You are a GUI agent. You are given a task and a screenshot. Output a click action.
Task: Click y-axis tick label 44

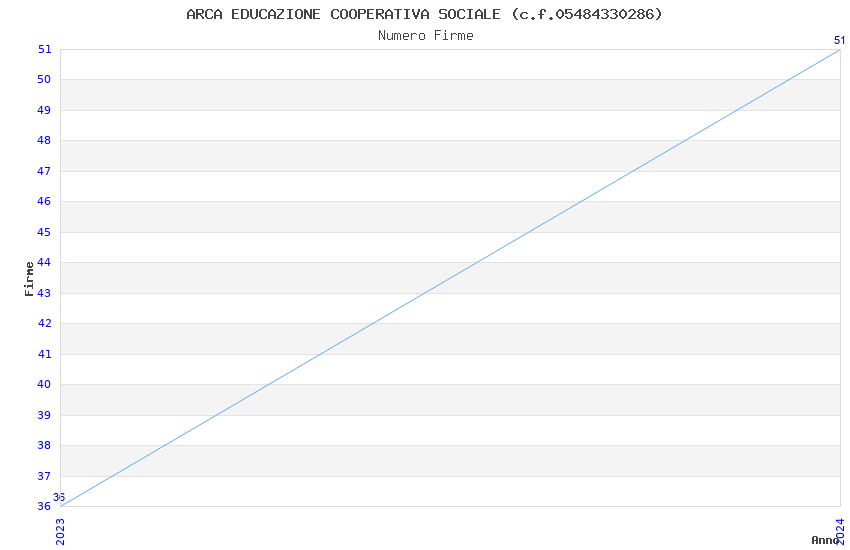click(44, 262)
